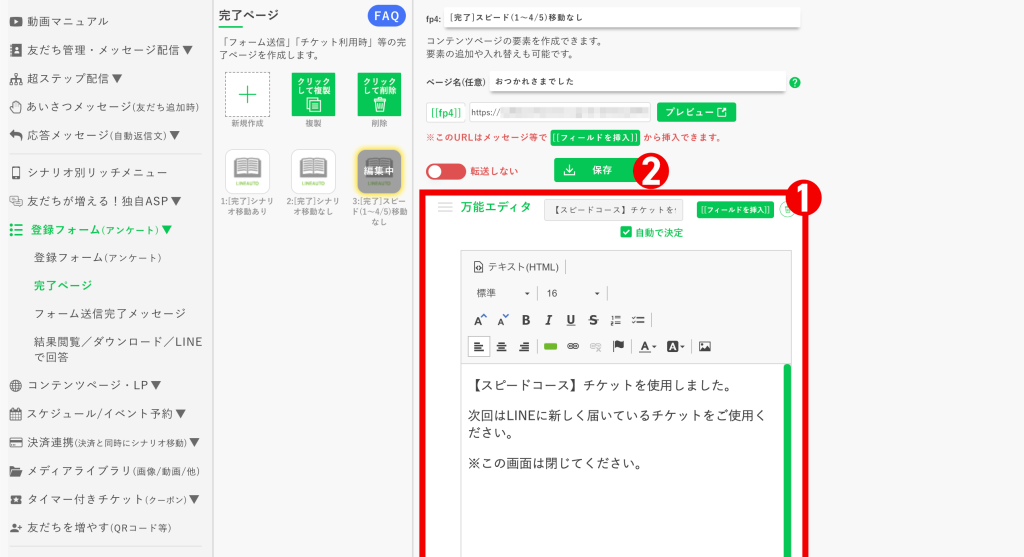
Task: Select the page thumbnail marked 編集中
Action: (x=379, y=171)
